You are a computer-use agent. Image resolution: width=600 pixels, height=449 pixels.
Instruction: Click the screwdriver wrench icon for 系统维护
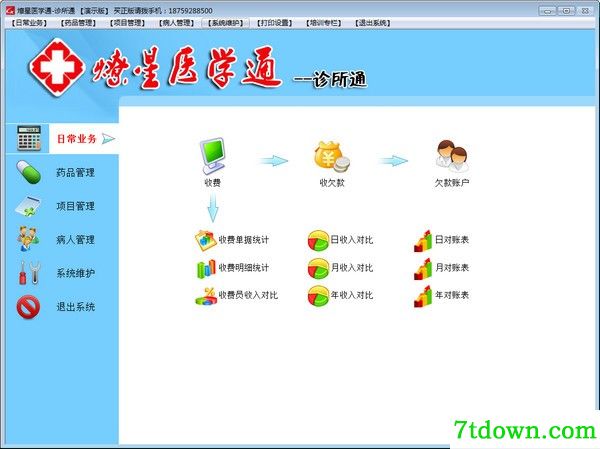point(29,273)
